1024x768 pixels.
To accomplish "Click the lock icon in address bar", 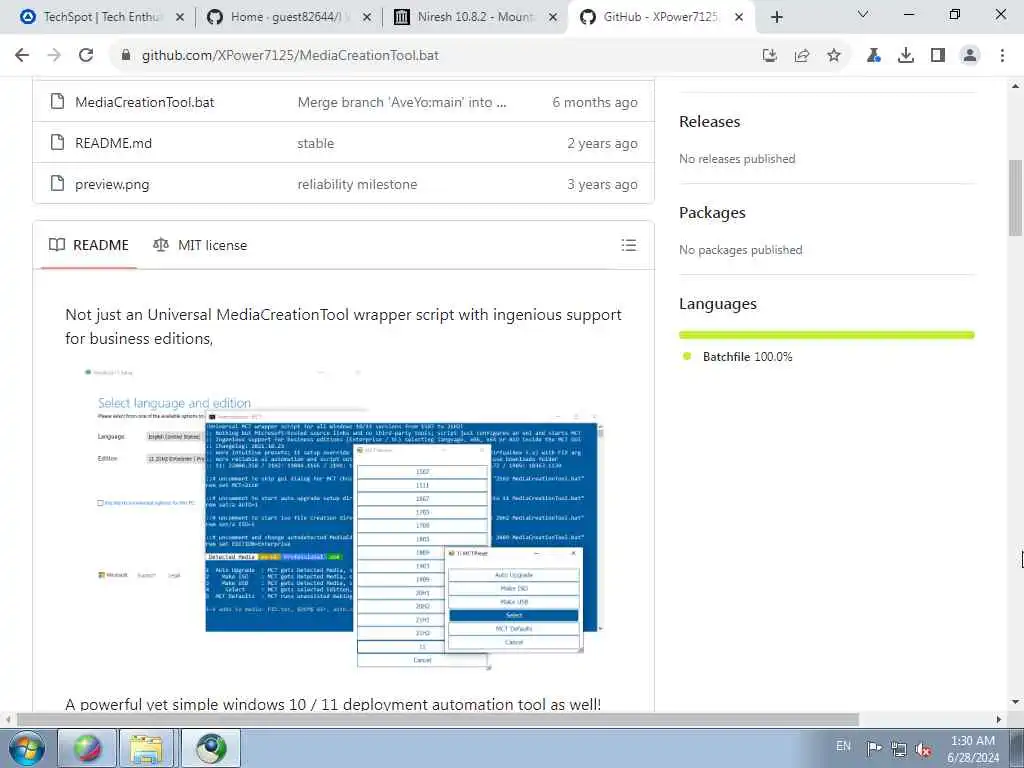I will [125, 56].
